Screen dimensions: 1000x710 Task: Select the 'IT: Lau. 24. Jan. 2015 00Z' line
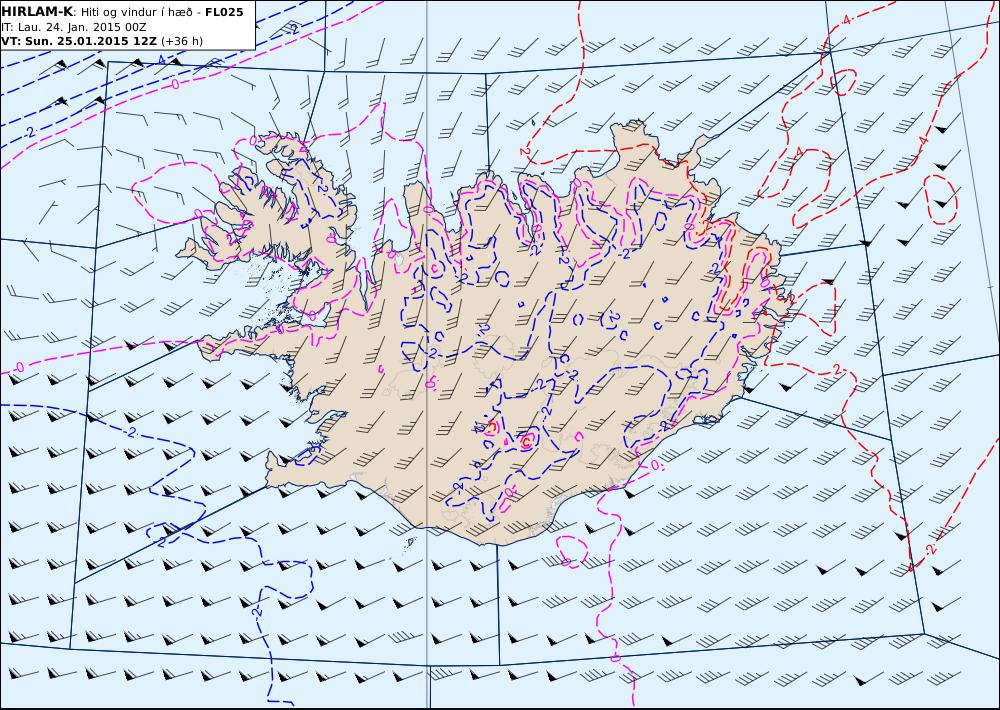pyautogui.click(x=74, y=27)
